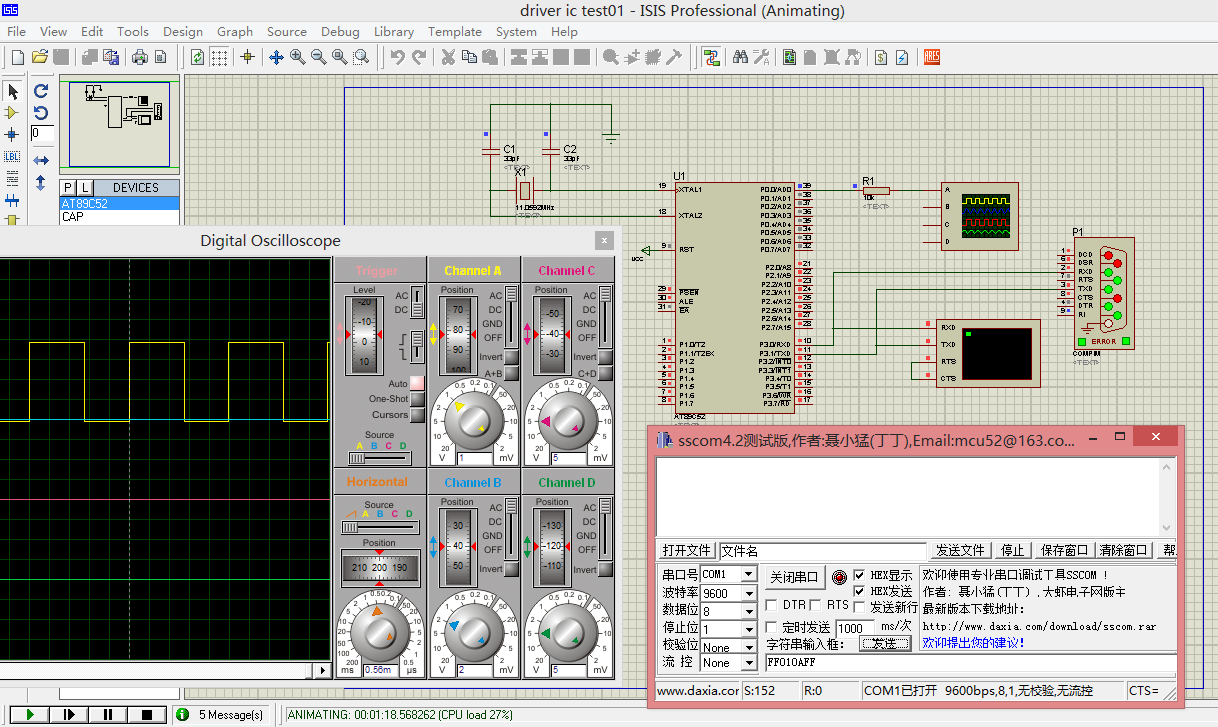The height and width of the screenshot is (727, 1218).
Task: Zoom in using magnifier plus
Action: point(298,57)
